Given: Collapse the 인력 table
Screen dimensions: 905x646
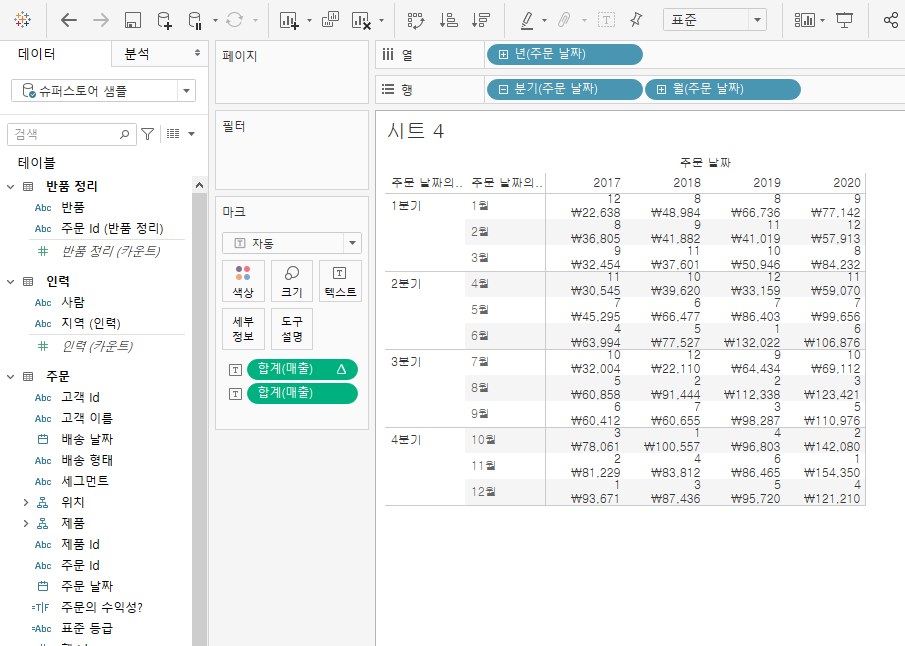Looking at the screenshot, I should click(x=10, y=282).
